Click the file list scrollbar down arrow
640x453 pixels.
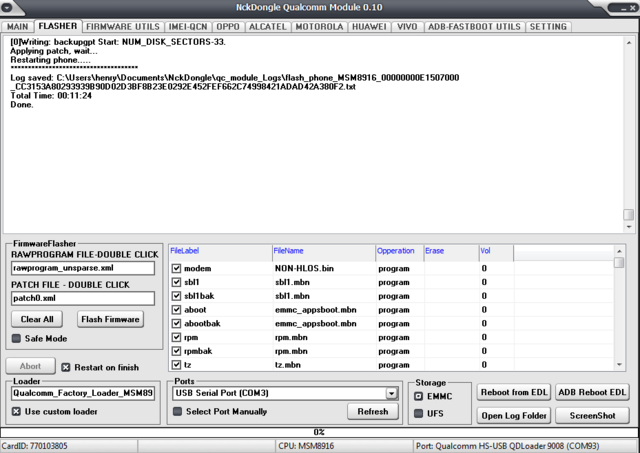(619, 364)
